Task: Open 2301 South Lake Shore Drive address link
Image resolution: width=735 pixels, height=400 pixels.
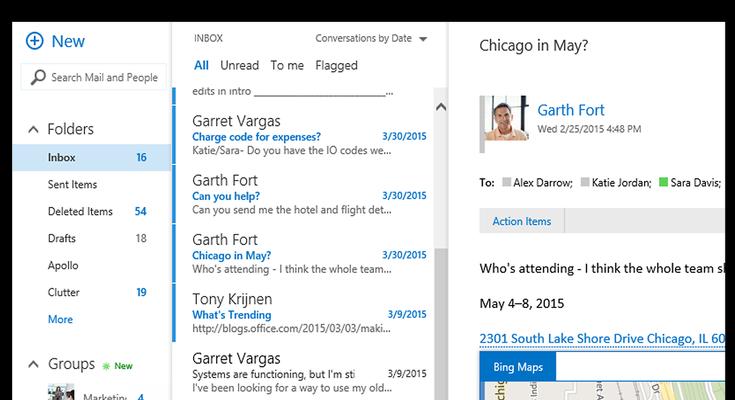Action: coord(602,338)
